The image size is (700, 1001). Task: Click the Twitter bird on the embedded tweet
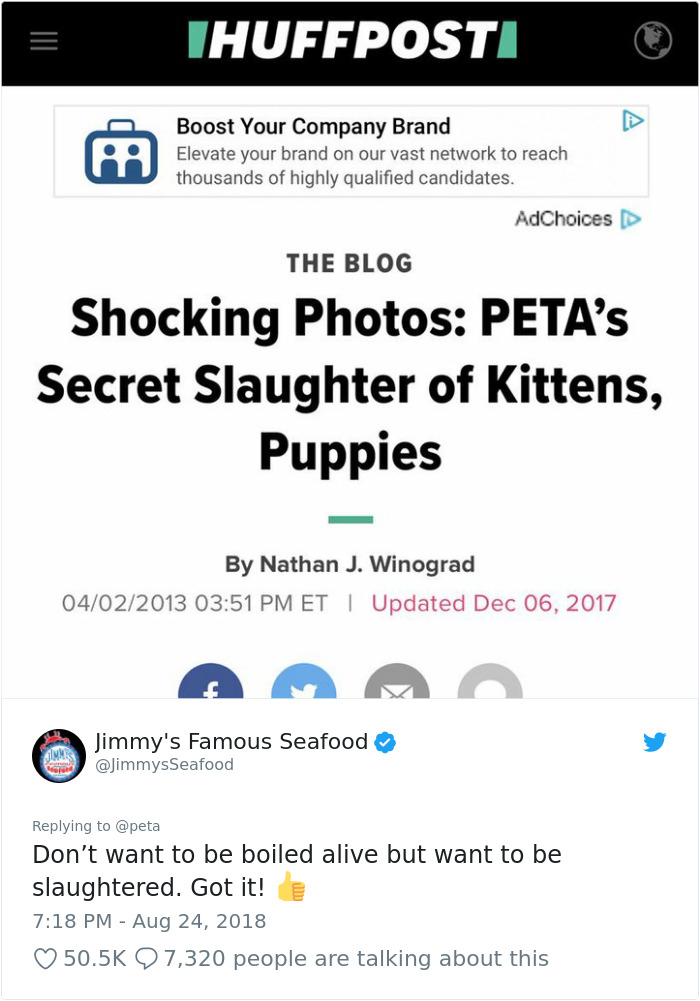655,742
